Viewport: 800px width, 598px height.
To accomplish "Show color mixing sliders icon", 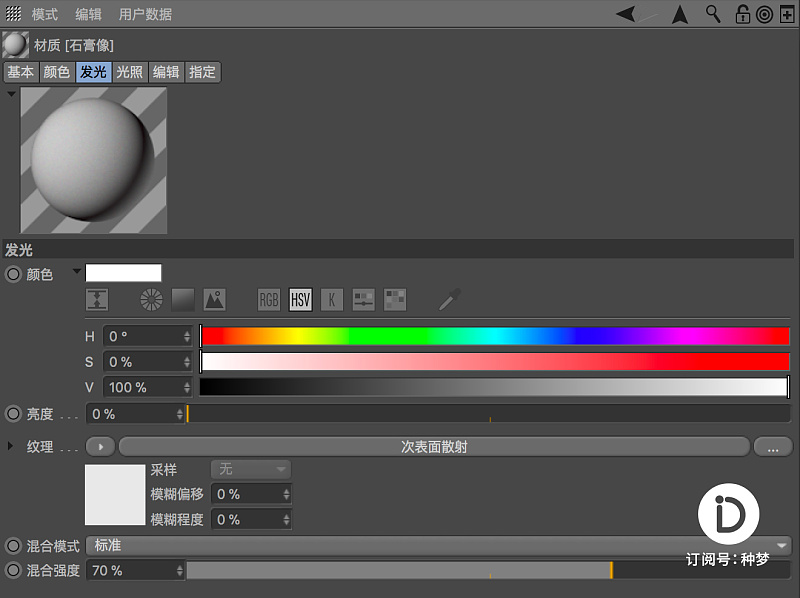I will 363,300.
